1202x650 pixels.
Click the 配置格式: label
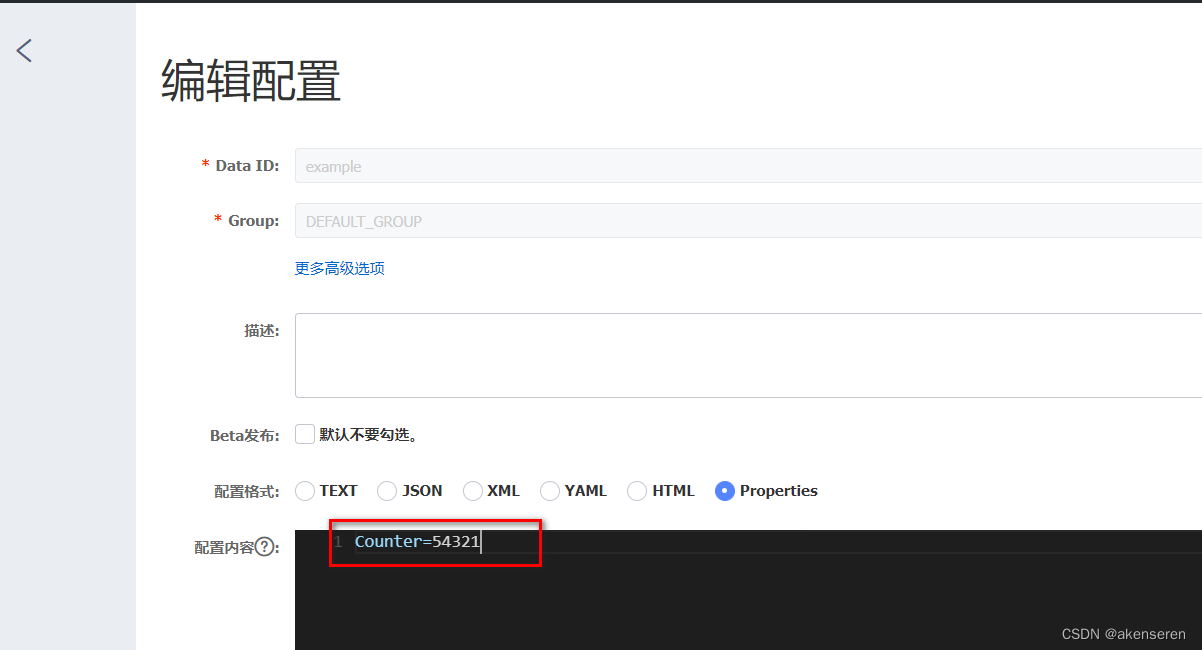[x=247, y=491]
